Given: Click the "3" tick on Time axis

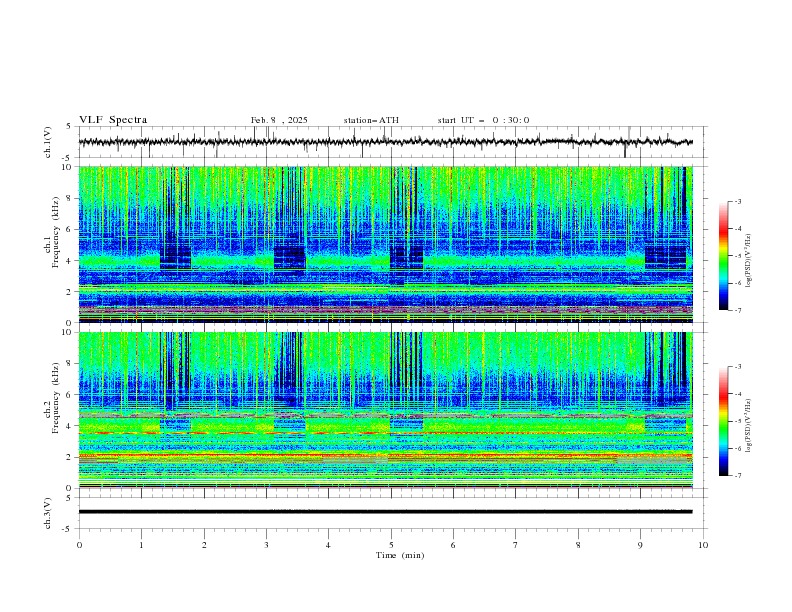Looking at the screenshot, I should click(266, 545).
